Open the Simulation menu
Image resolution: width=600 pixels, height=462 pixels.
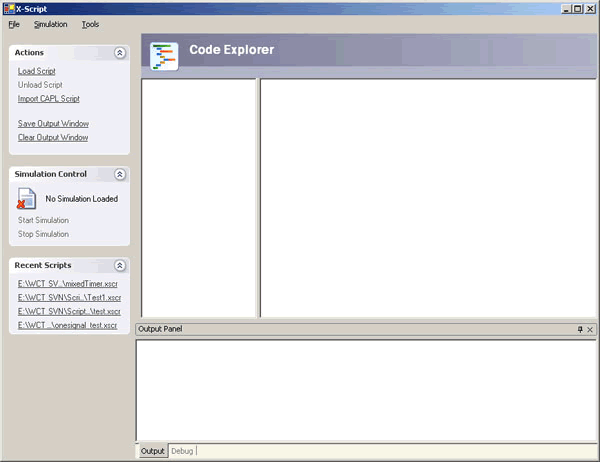(x=50, y=23)
